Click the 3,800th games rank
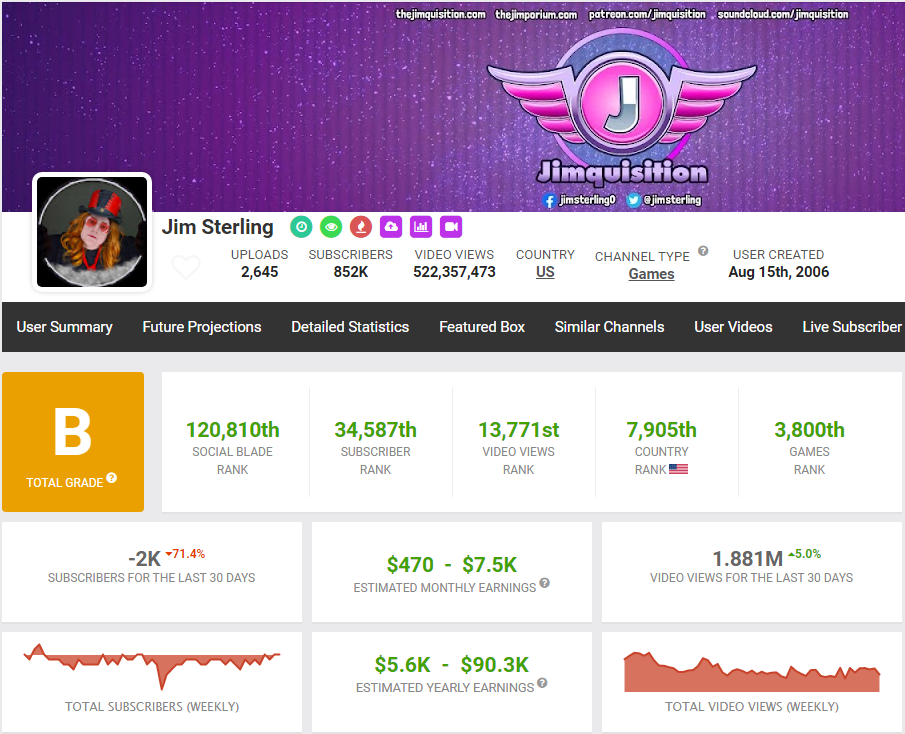The image size is (905, 734). [809, 430]
